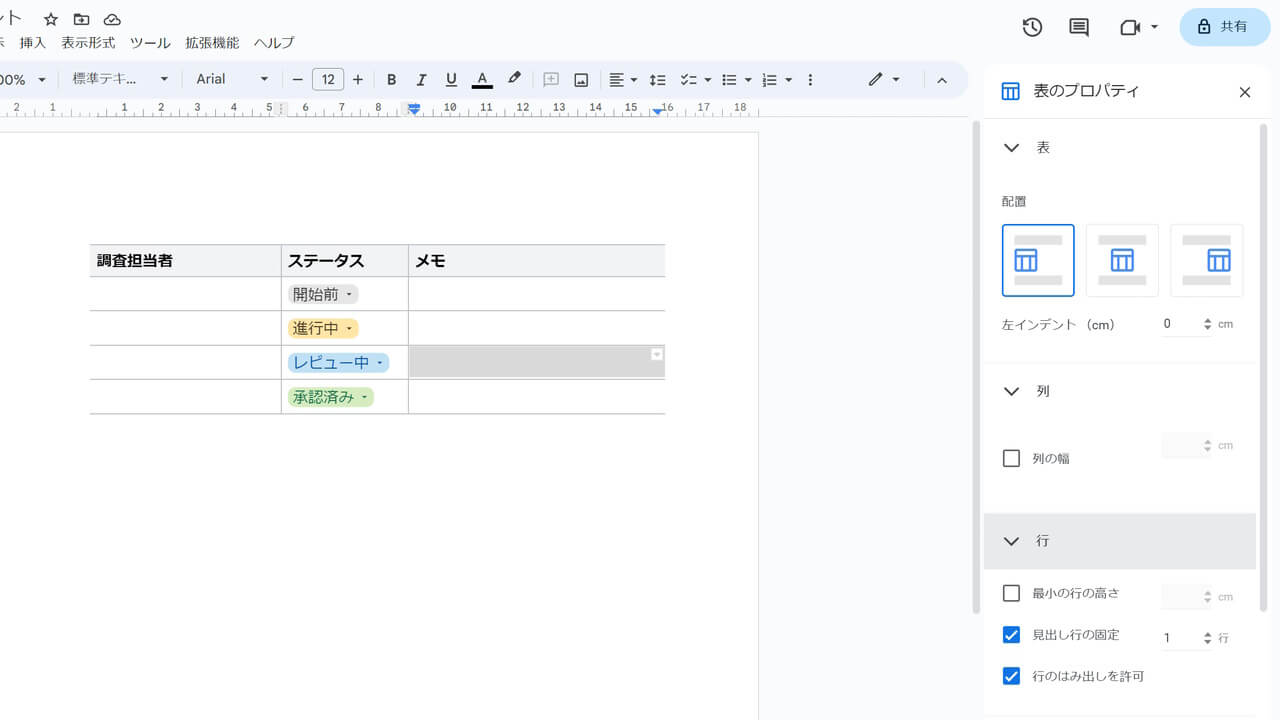Apply bold formatting from the toolbar
Viewport: 1280px width, 720px height.
(391, 79)
